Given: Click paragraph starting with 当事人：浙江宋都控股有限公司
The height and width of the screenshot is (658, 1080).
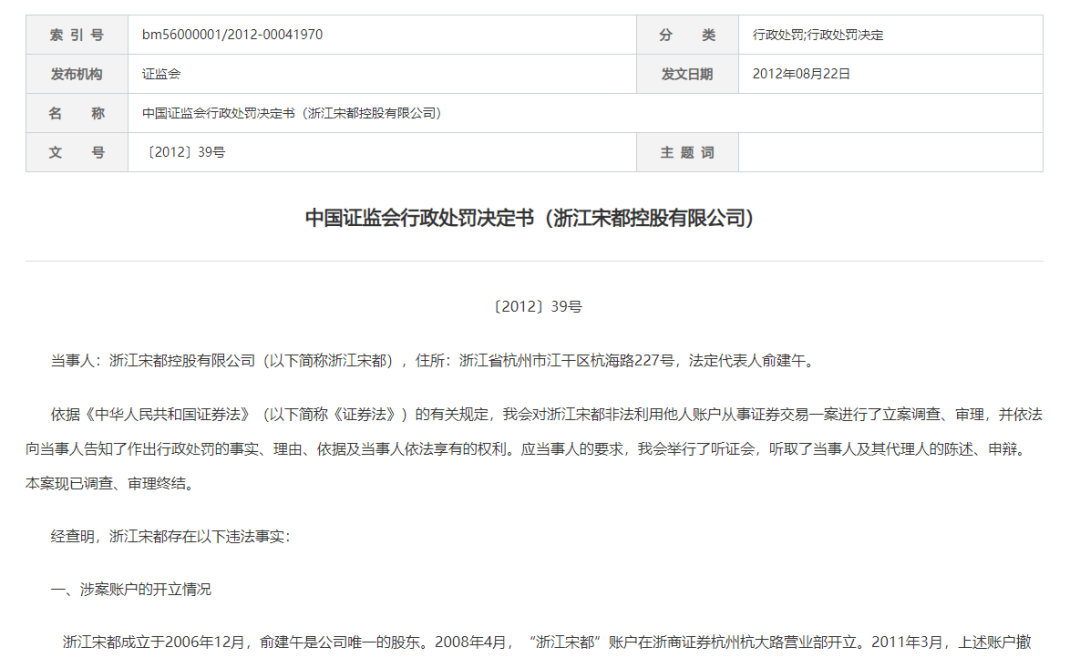Looking at the screenshot, I should 435,360.
